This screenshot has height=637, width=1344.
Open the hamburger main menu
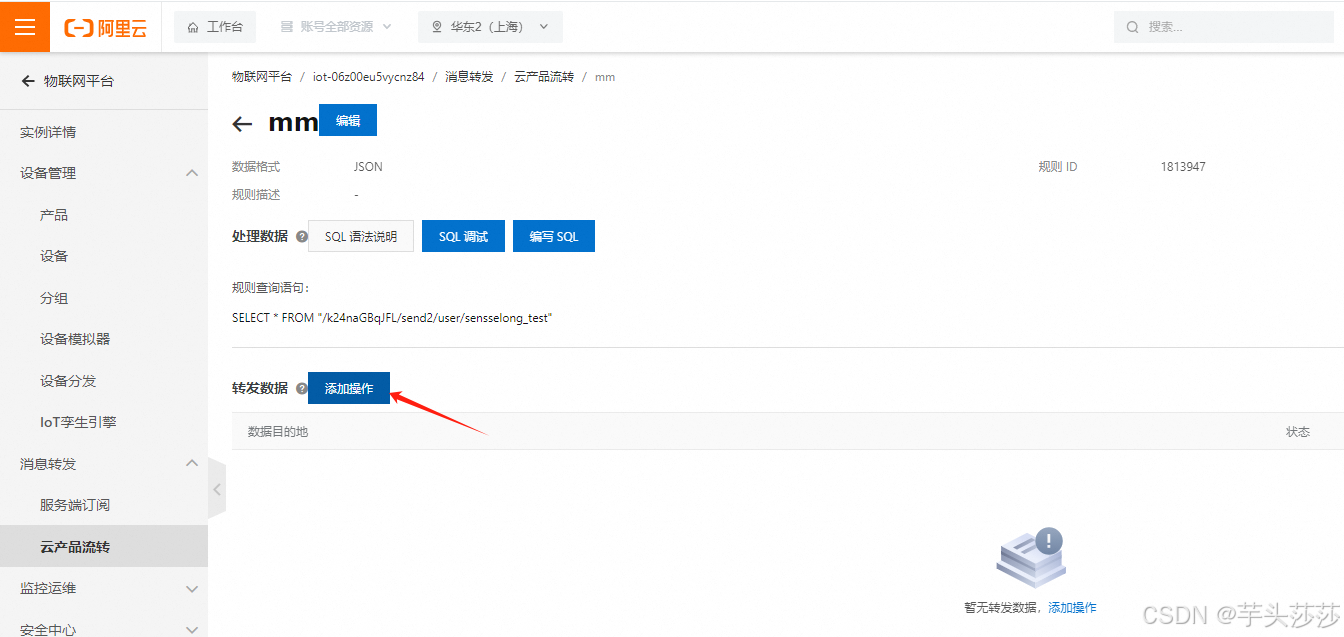point(25,26)
